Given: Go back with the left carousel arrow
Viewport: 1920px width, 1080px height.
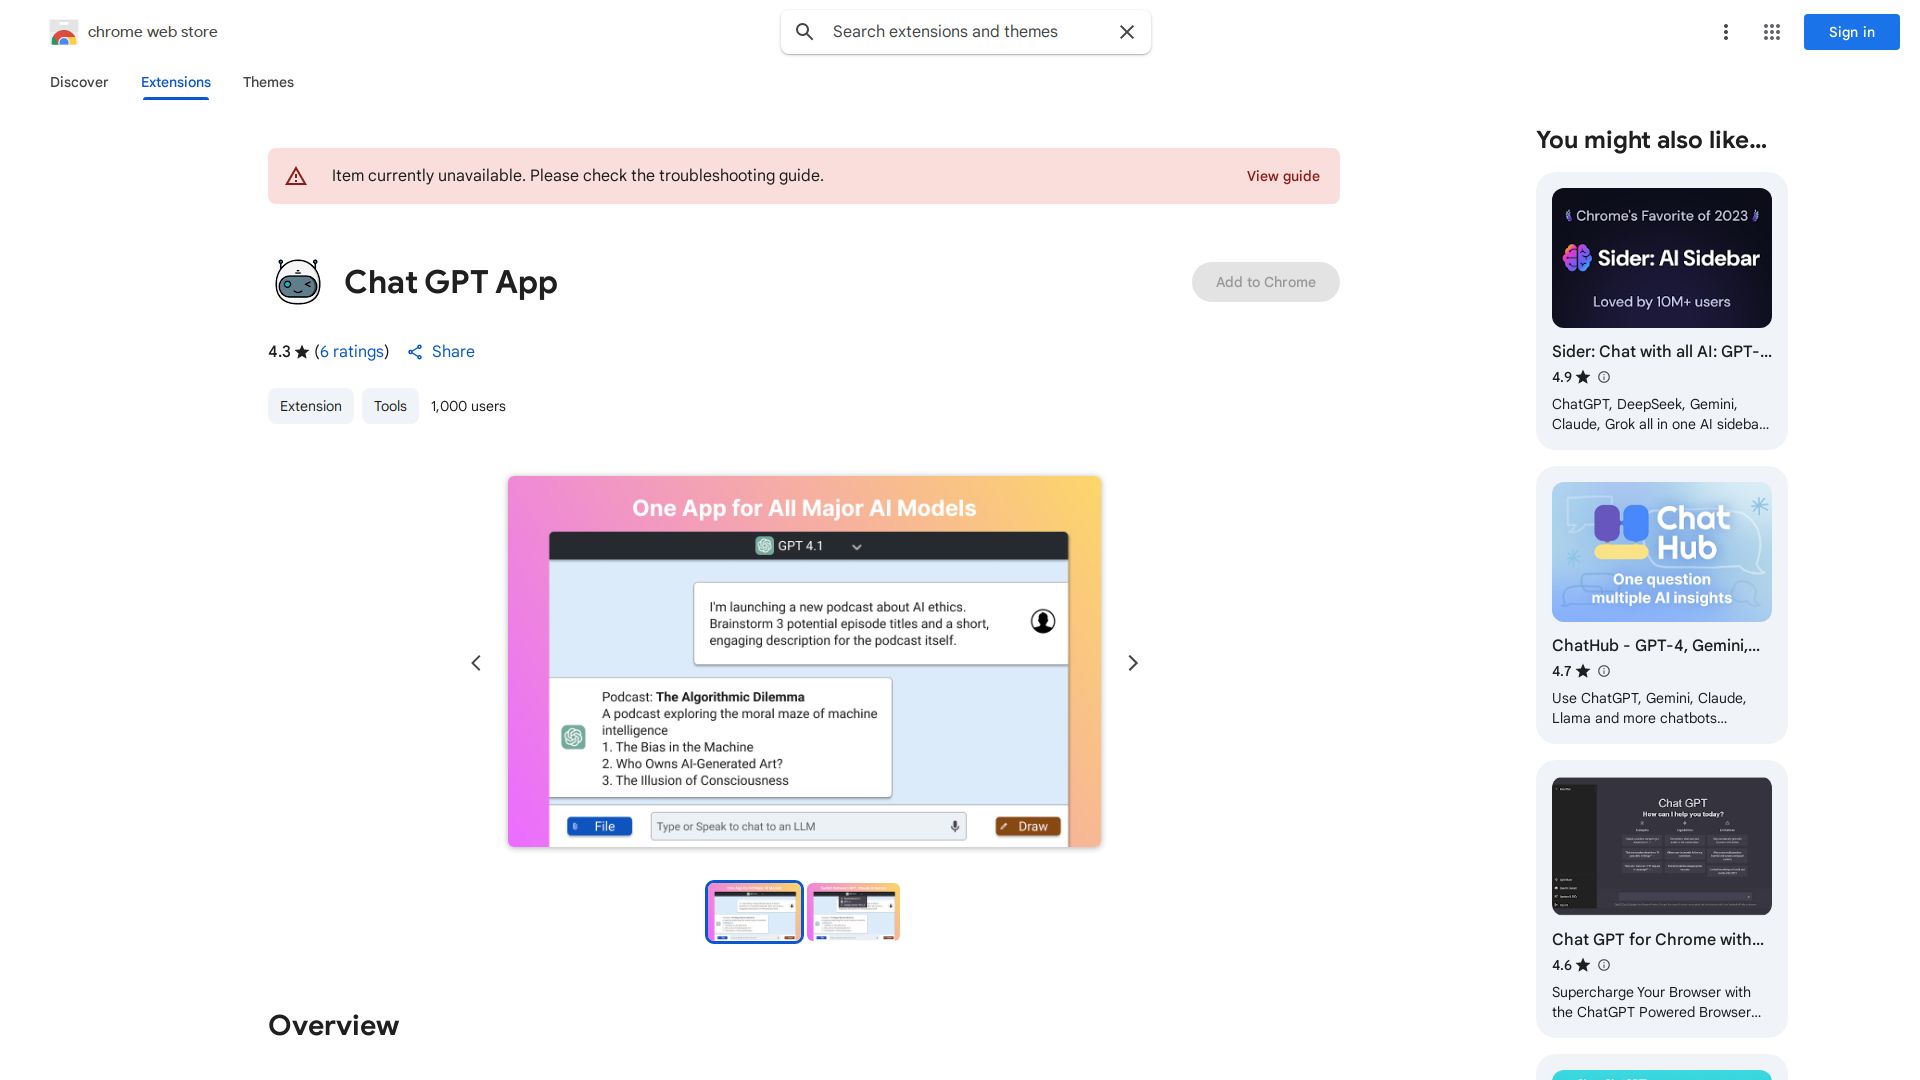Looking at the screenshot, I should coord(476,662).
